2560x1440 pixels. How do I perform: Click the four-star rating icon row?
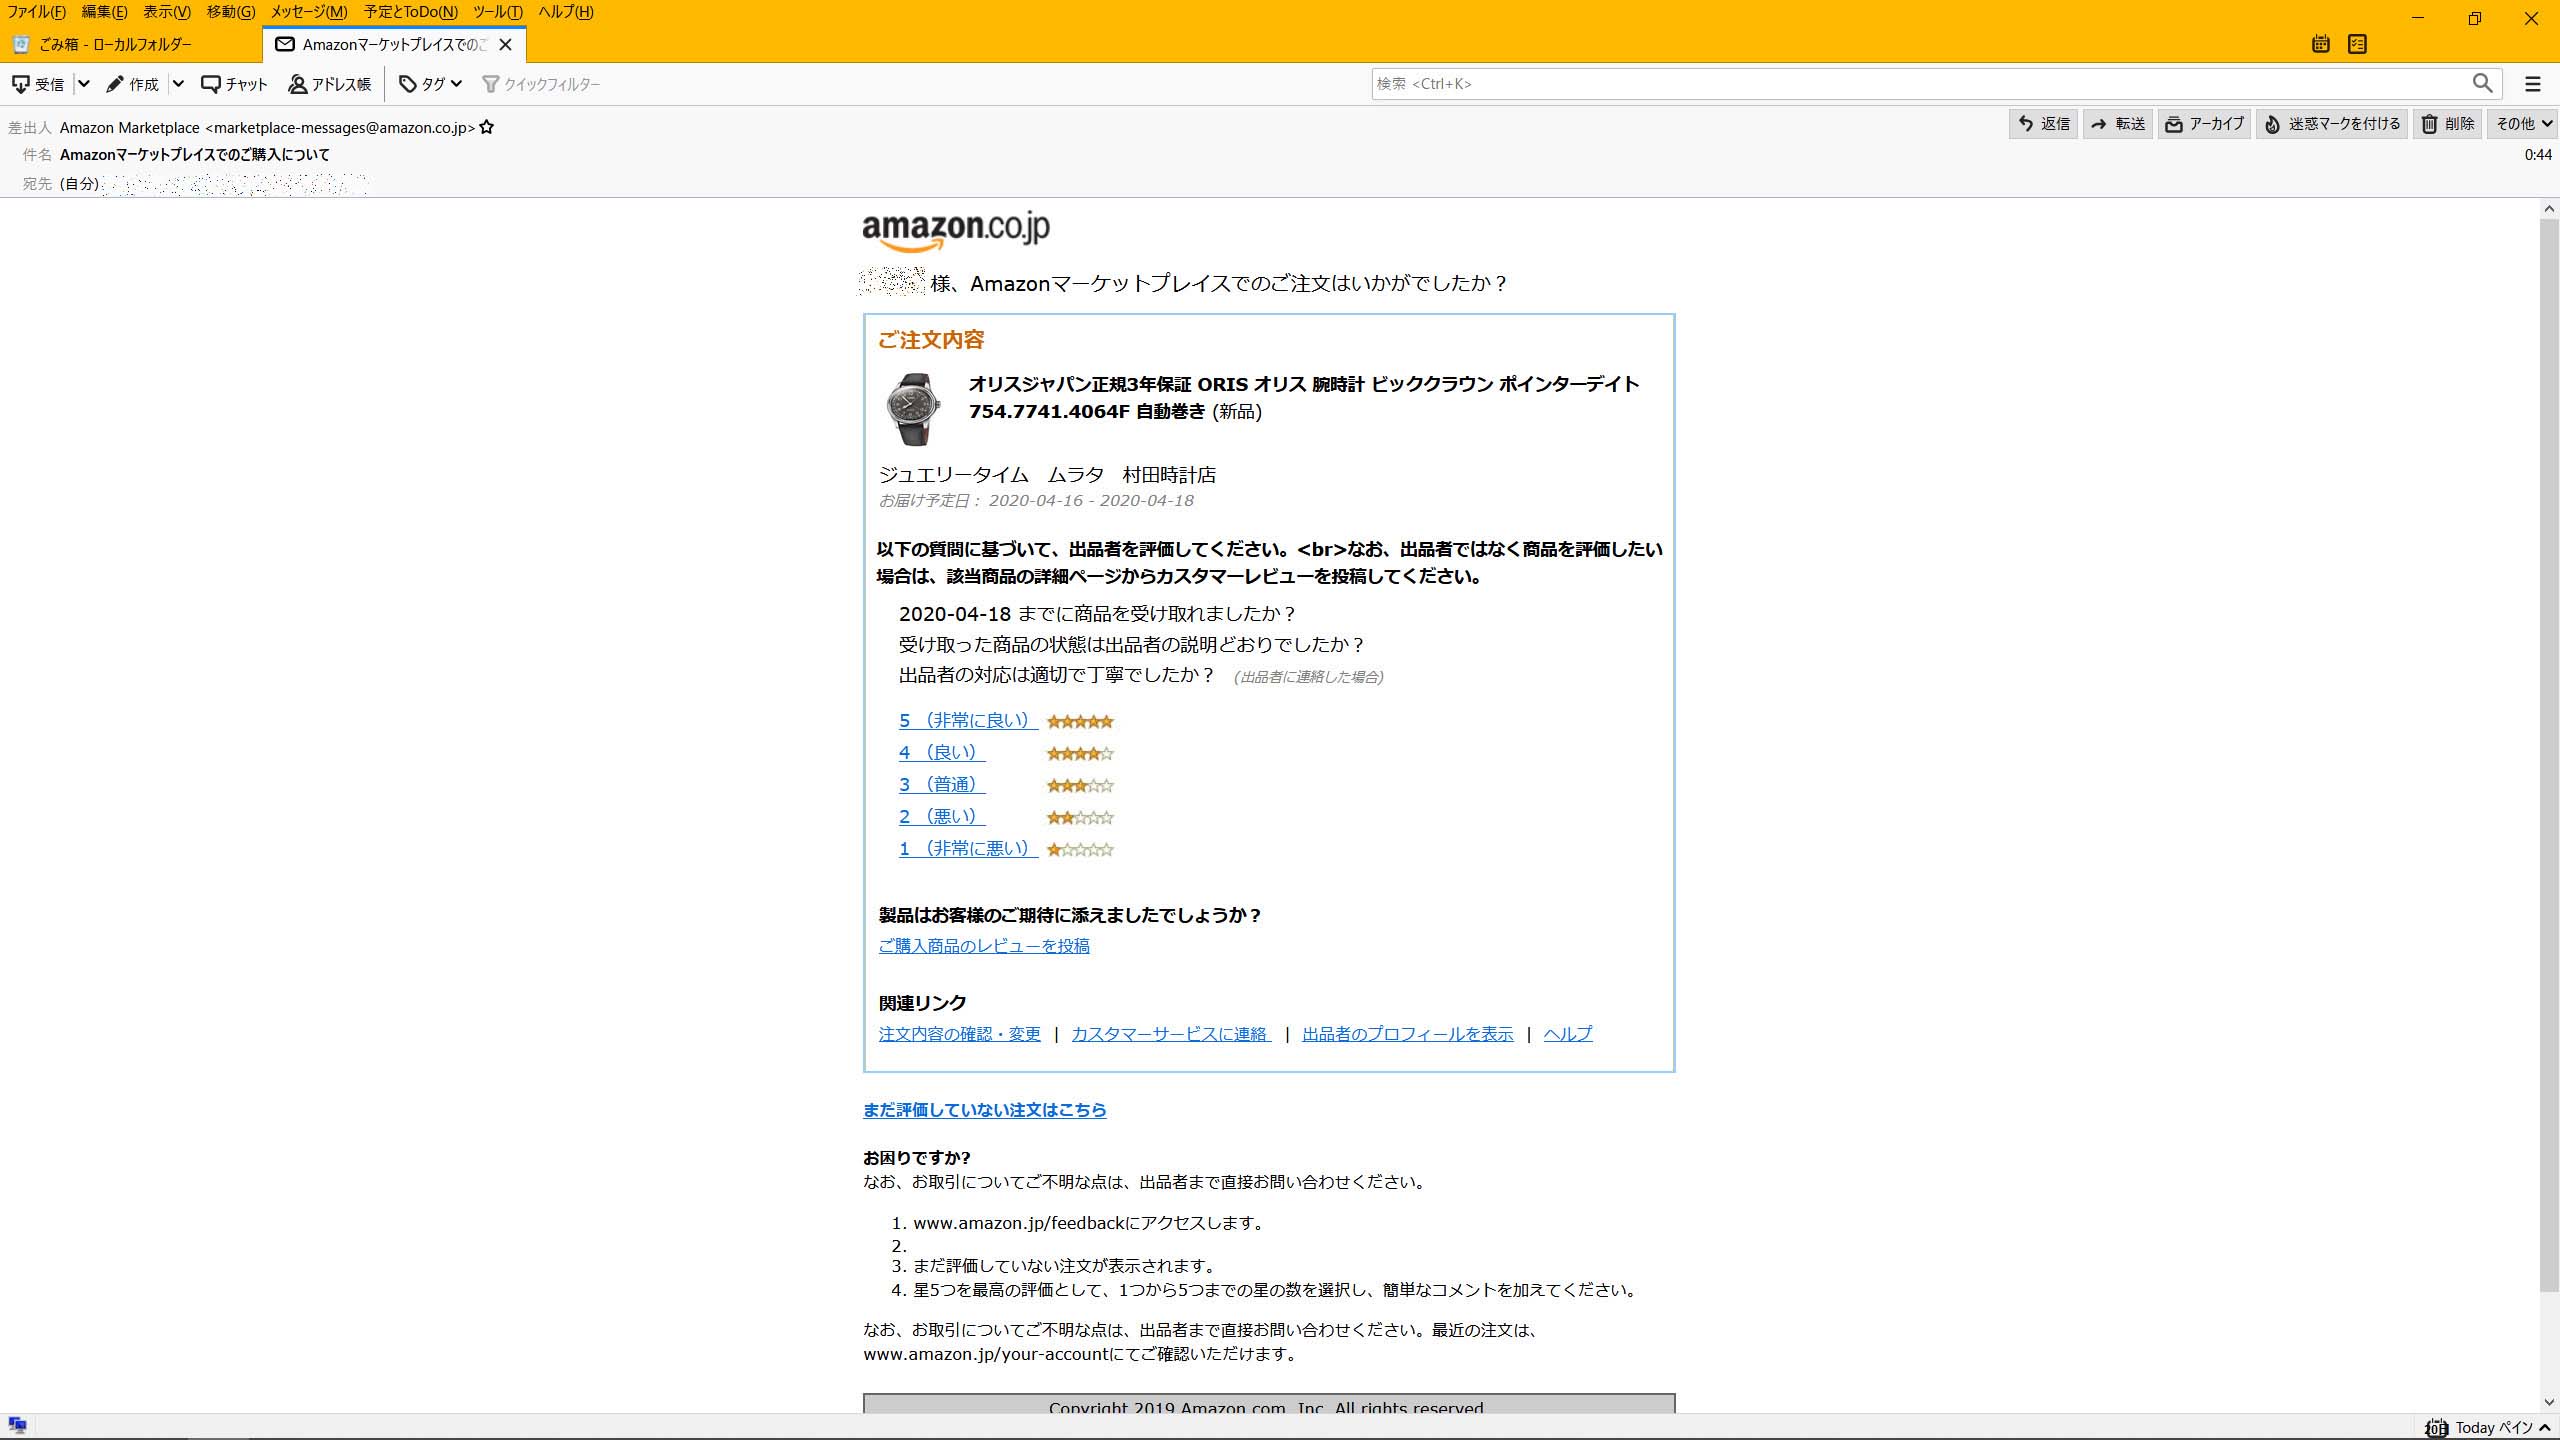[1080, 753]
